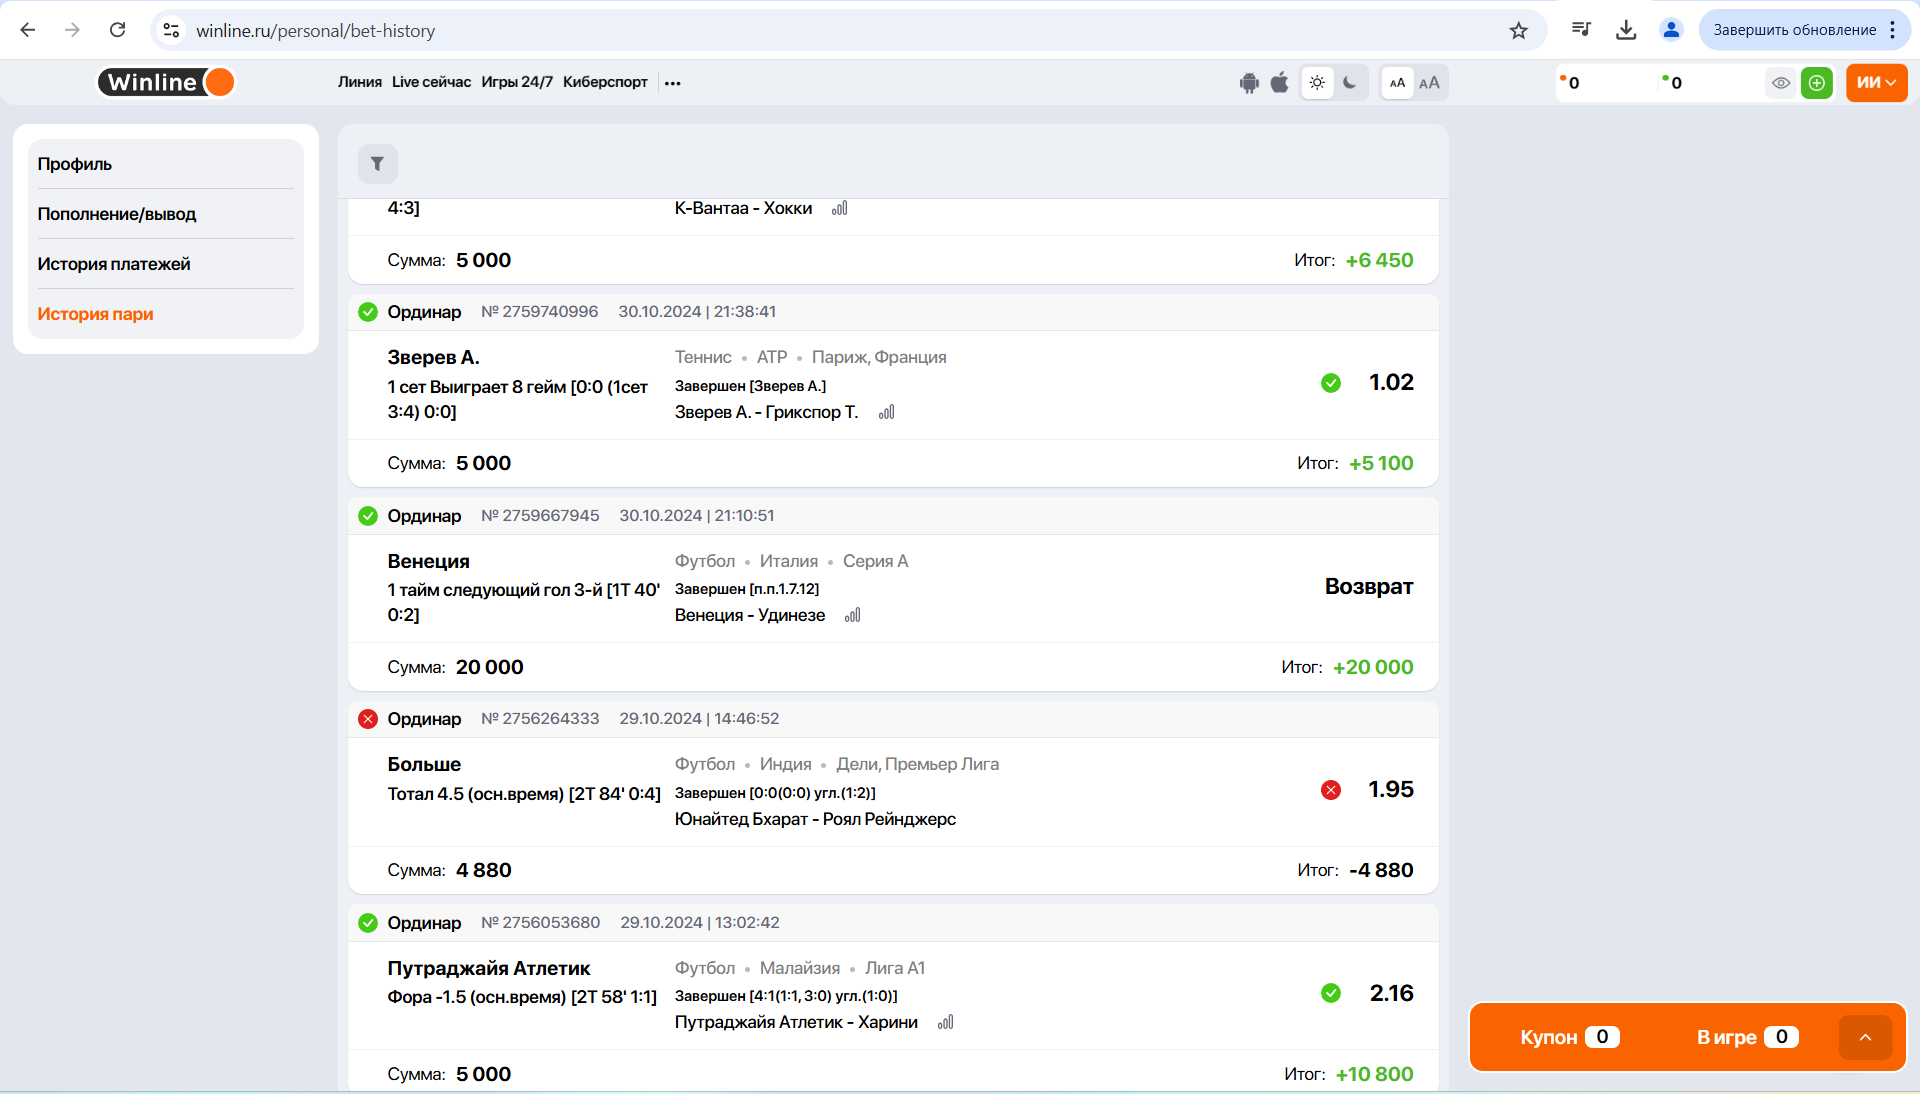The width and height of the screenshot is (1920, 1094).
Task: Click the В игре button
Action: point(1746,1037)
